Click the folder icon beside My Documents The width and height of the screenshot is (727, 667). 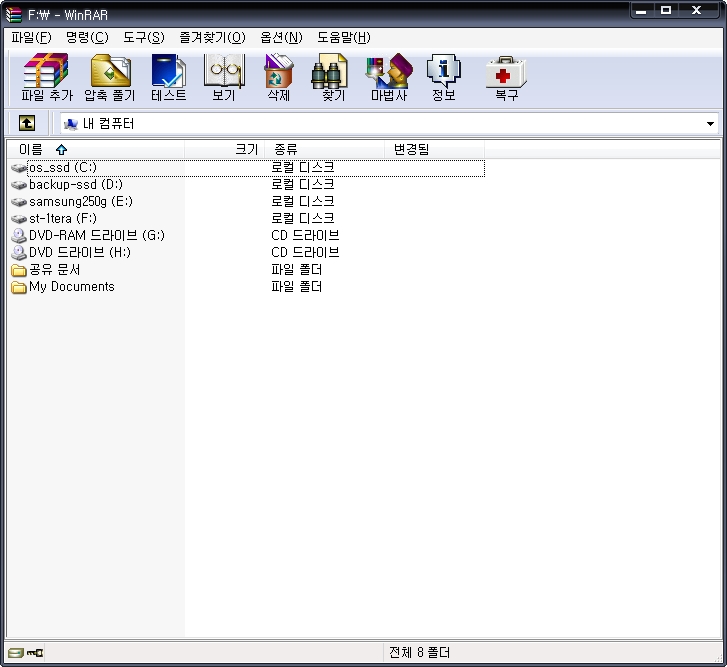tap(19, 287)
